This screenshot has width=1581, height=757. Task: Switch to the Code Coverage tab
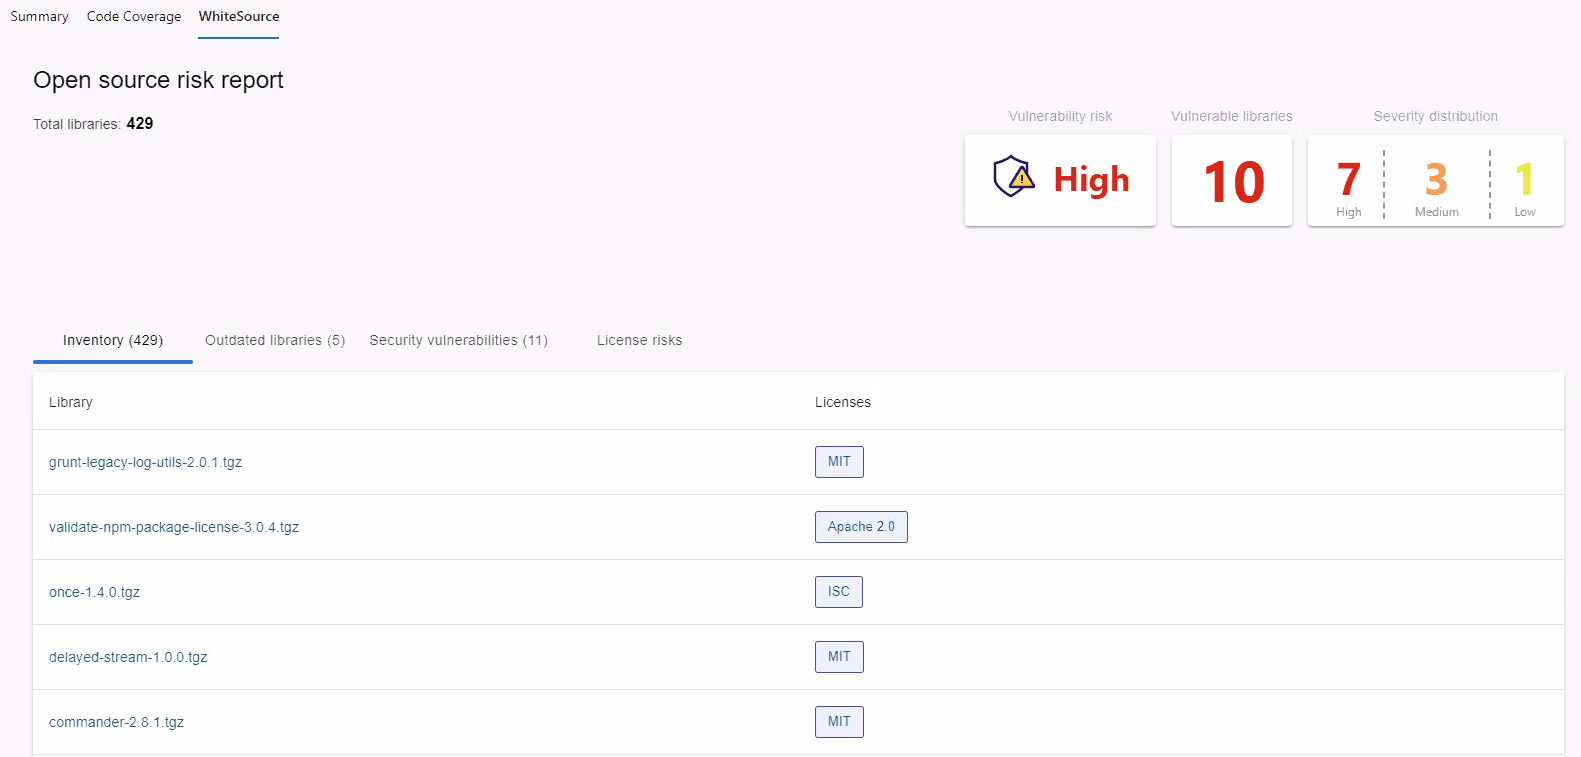134,17
